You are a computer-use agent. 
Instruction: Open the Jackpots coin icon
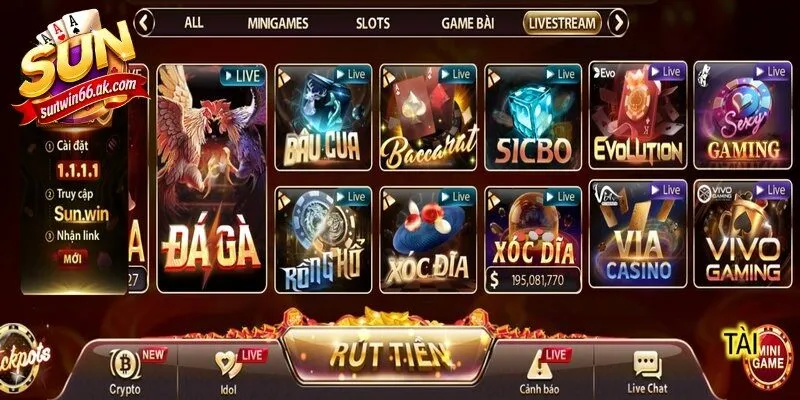point(20,357)
